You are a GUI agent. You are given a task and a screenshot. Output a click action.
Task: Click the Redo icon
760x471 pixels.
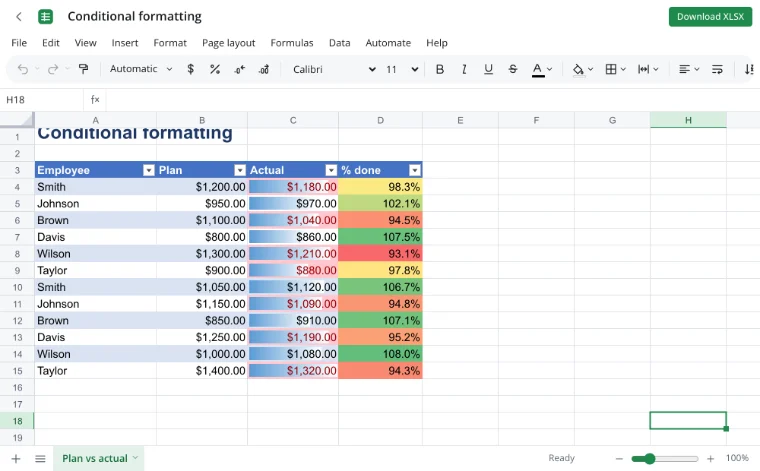[x=53, y=69]
